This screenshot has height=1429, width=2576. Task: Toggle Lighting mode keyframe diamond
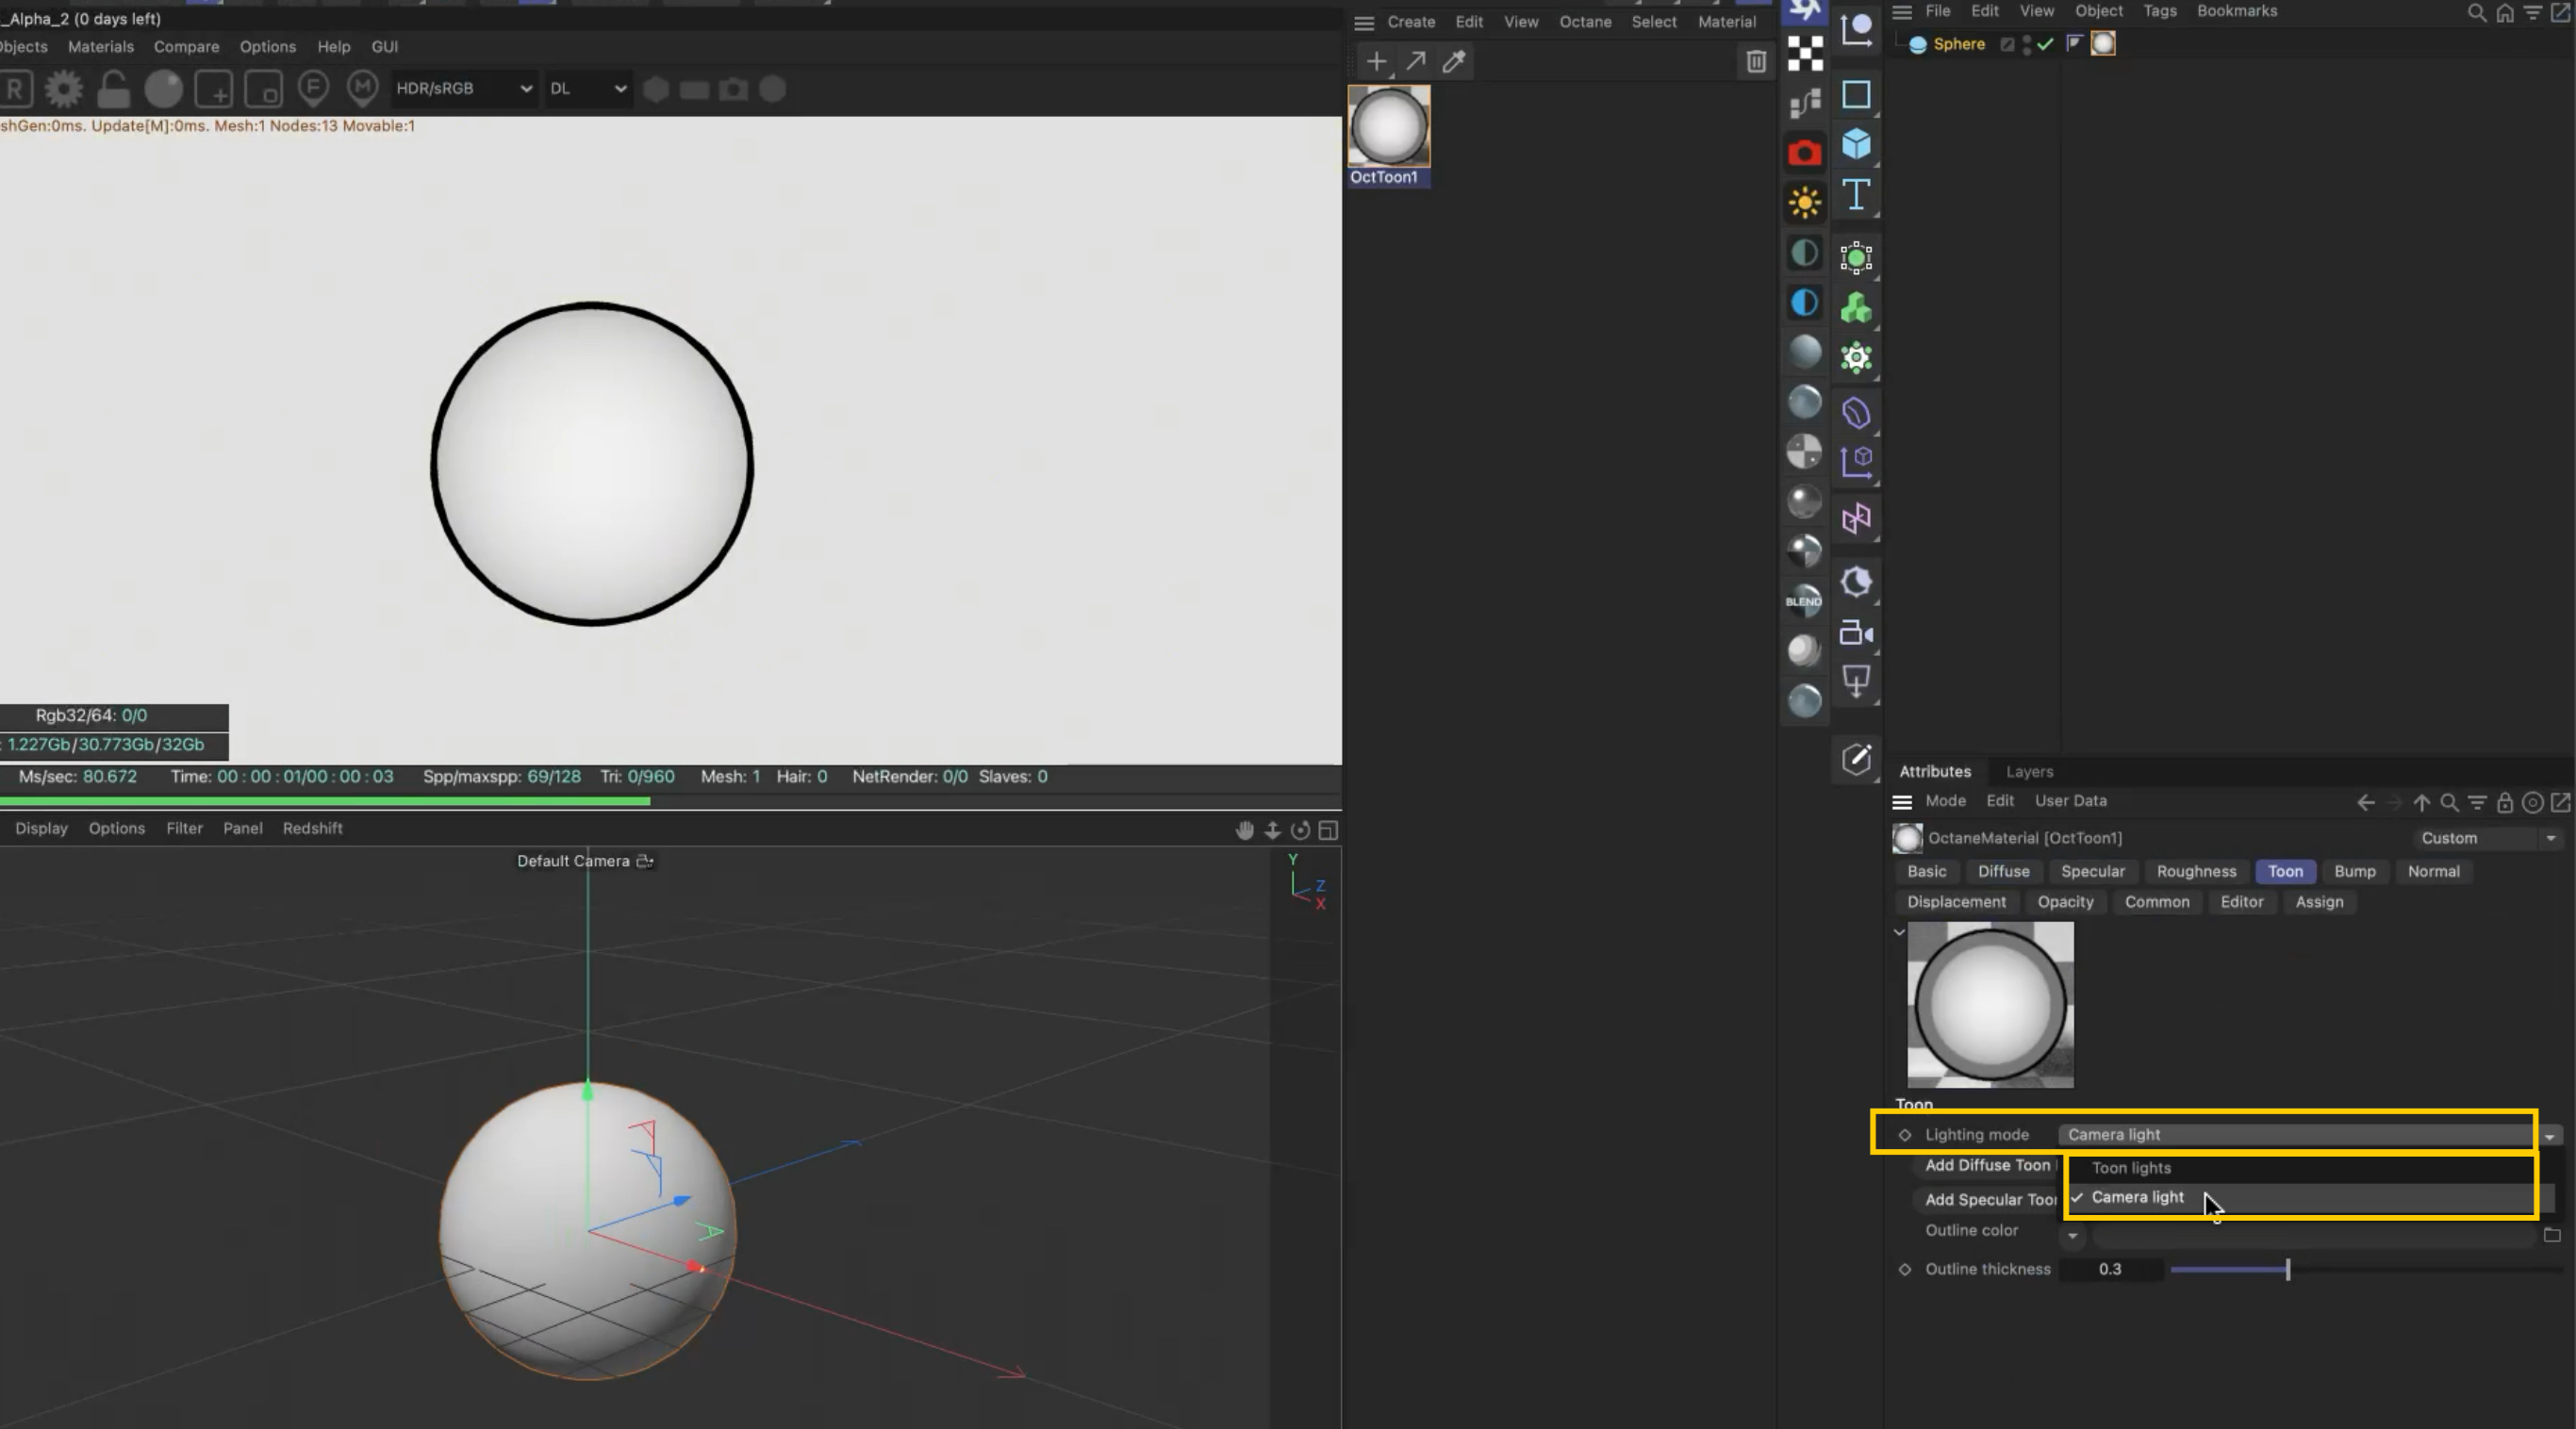click(1904, 1135)
